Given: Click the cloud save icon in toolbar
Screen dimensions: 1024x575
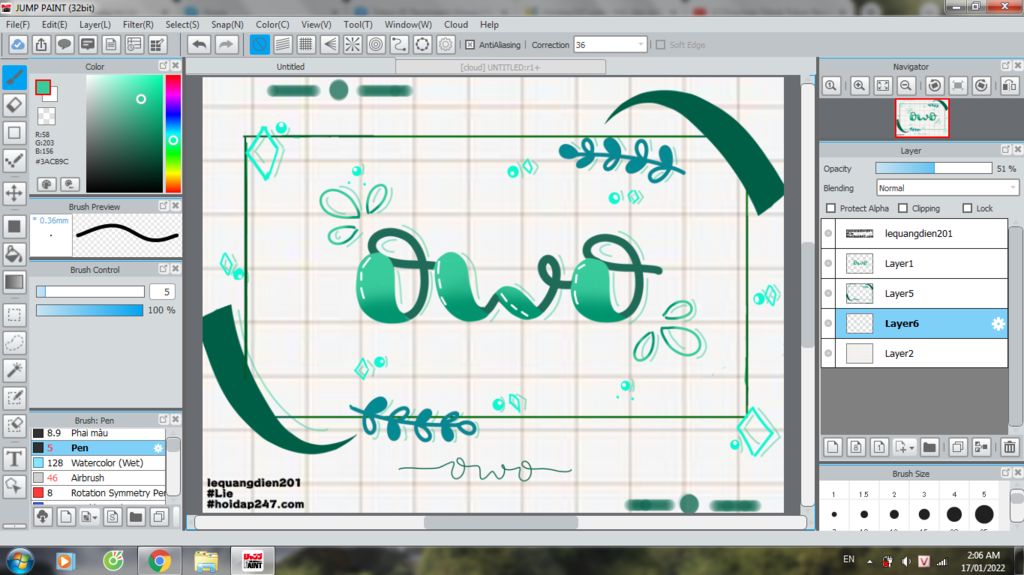Looking at the screenshot, I should click(18, 44).
